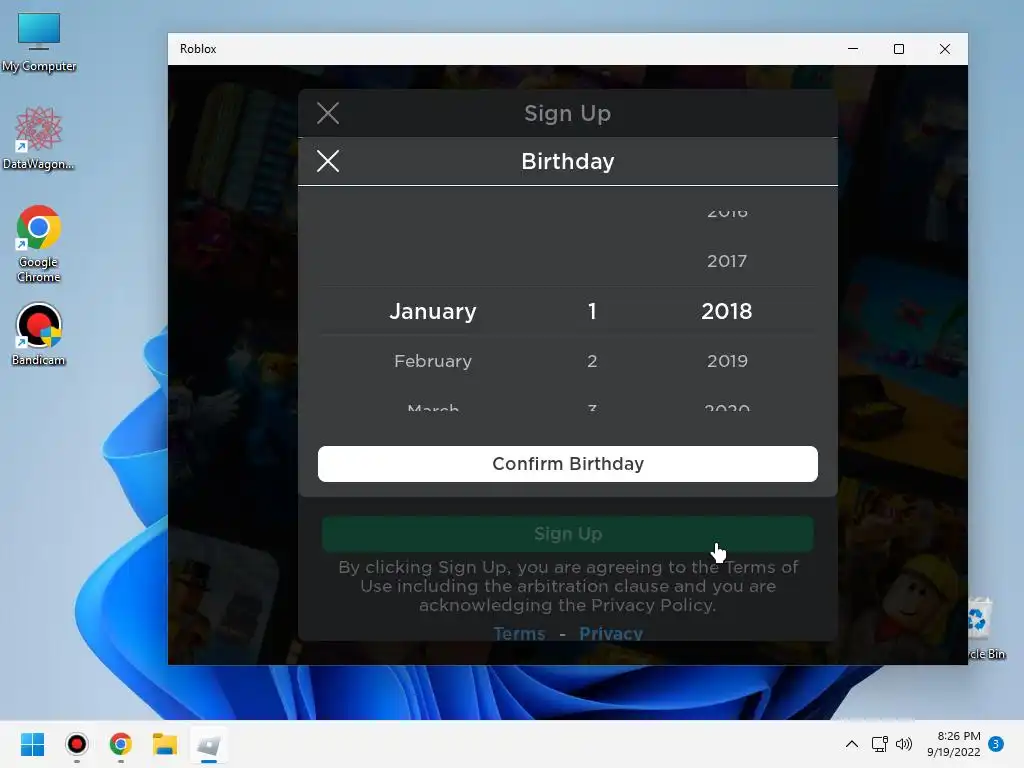Viewport: 1024px width, 768px height.
Task: Choose day 2 in the day column
Action: (592, 361)
